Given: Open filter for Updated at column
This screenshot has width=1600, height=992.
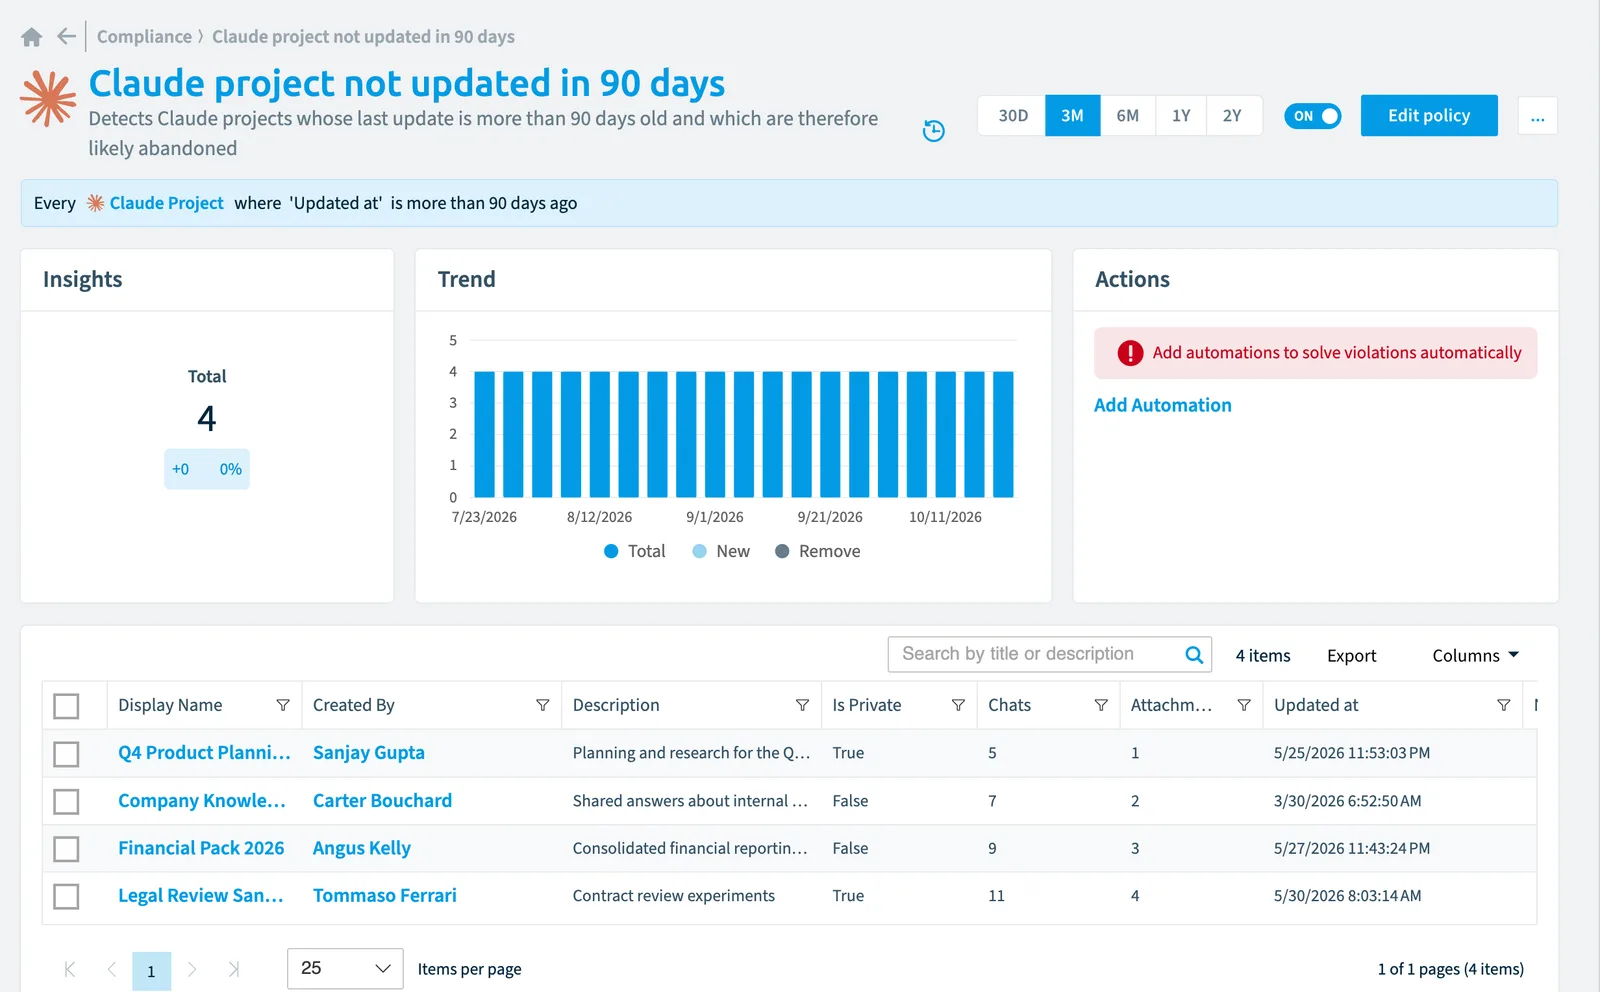Looking at the screenshot, I should coord(1503,705).
